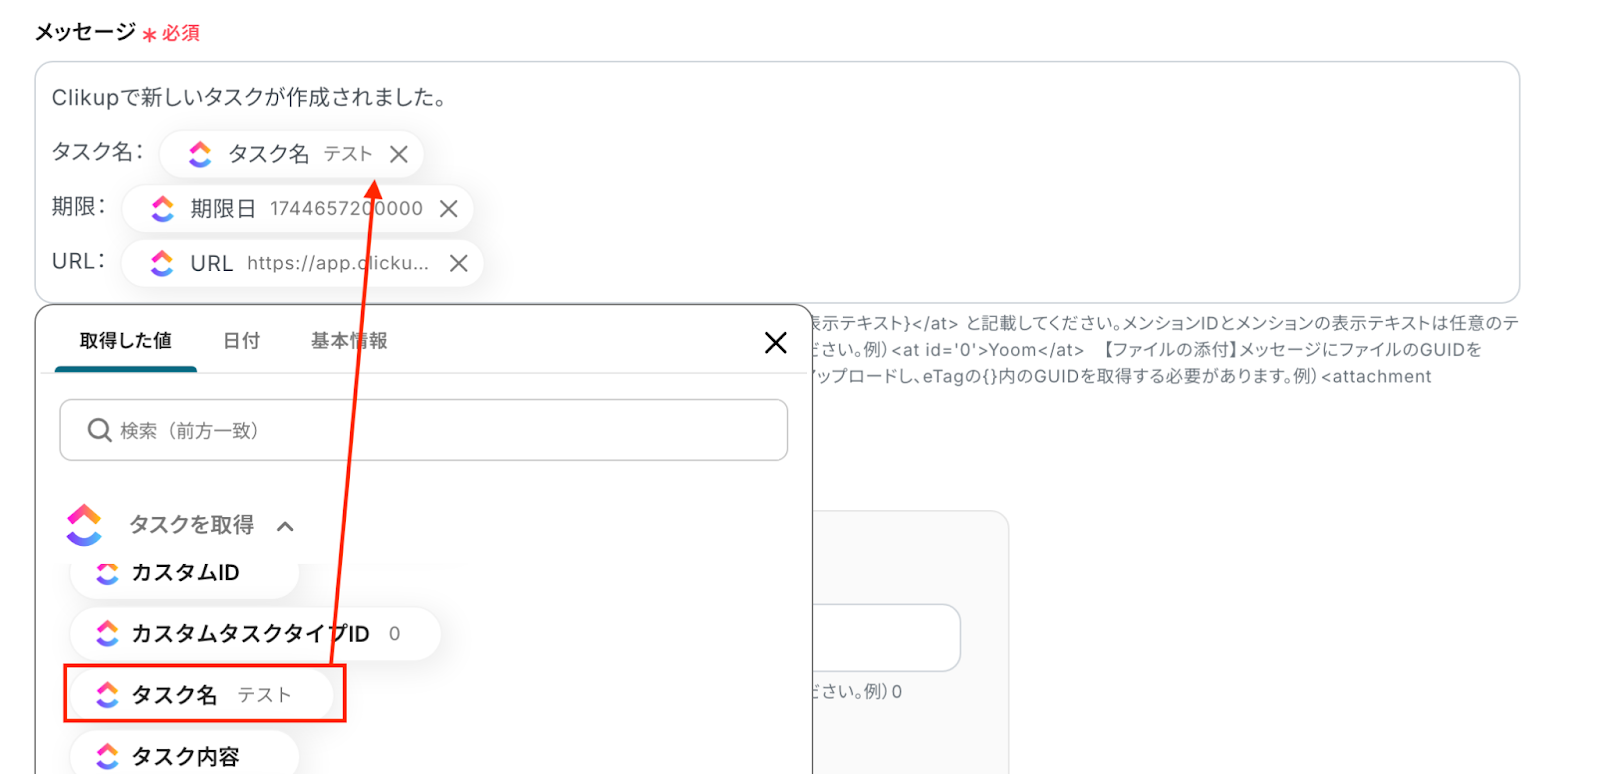
Task: Click the メッセージ field label
Action: [86, 32]
